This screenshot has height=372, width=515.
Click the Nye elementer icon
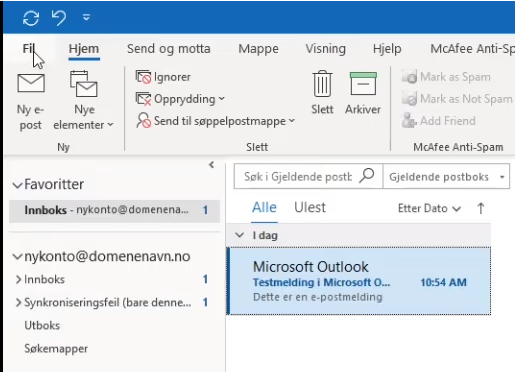coord(84,84)
